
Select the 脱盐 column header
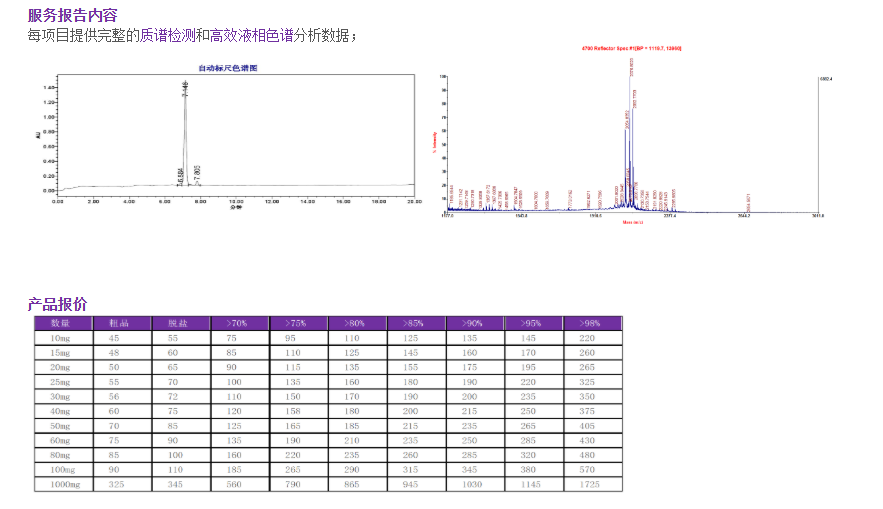click(177, 324)
